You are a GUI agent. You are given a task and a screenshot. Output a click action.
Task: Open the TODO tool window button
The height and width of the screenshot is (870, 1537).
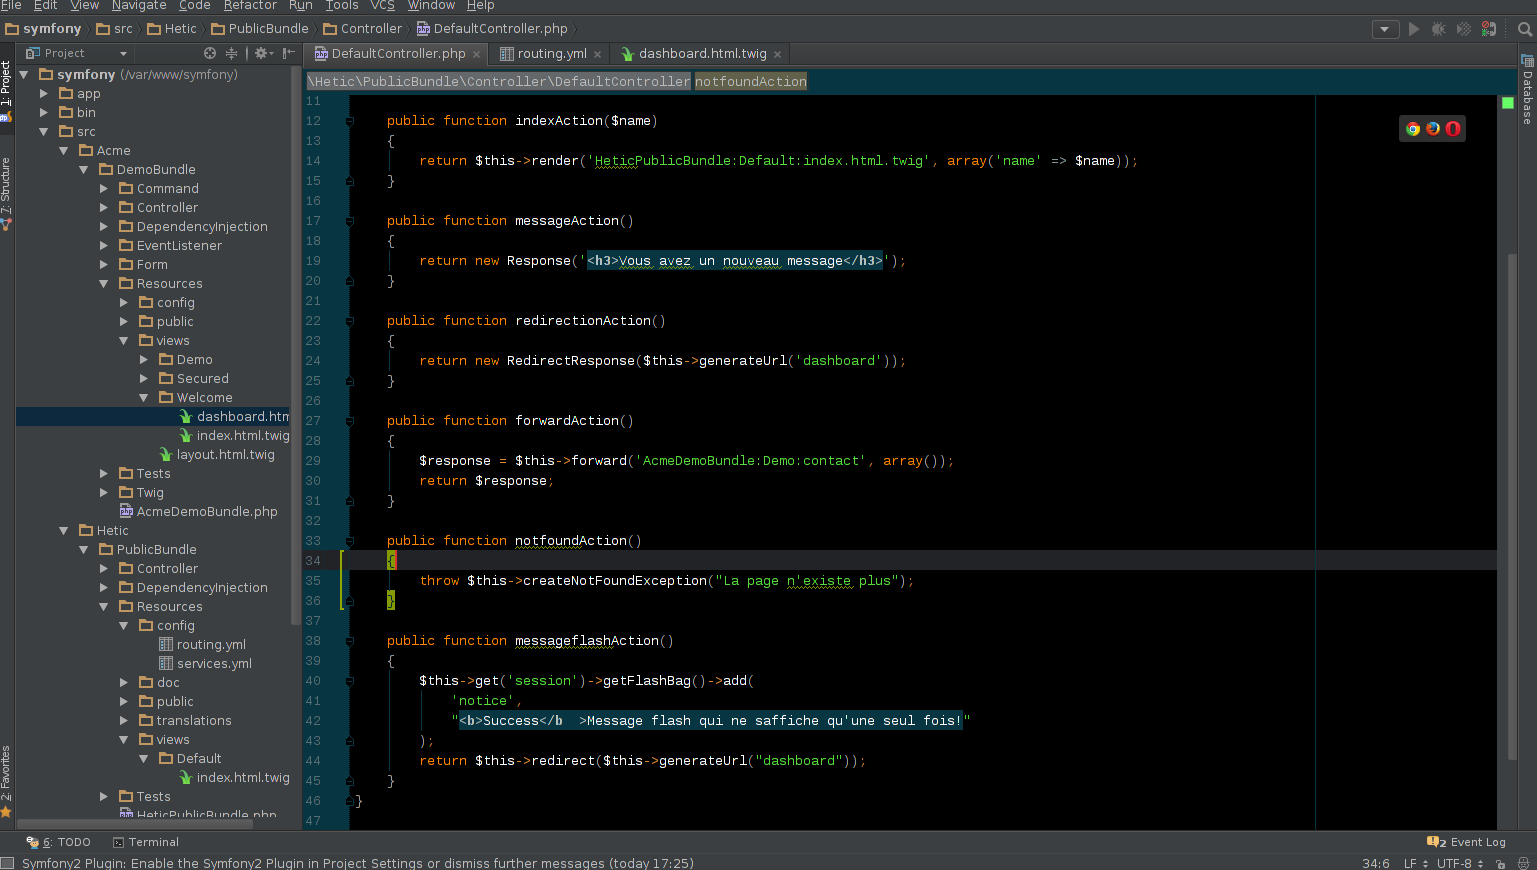(x=58, y=842)
